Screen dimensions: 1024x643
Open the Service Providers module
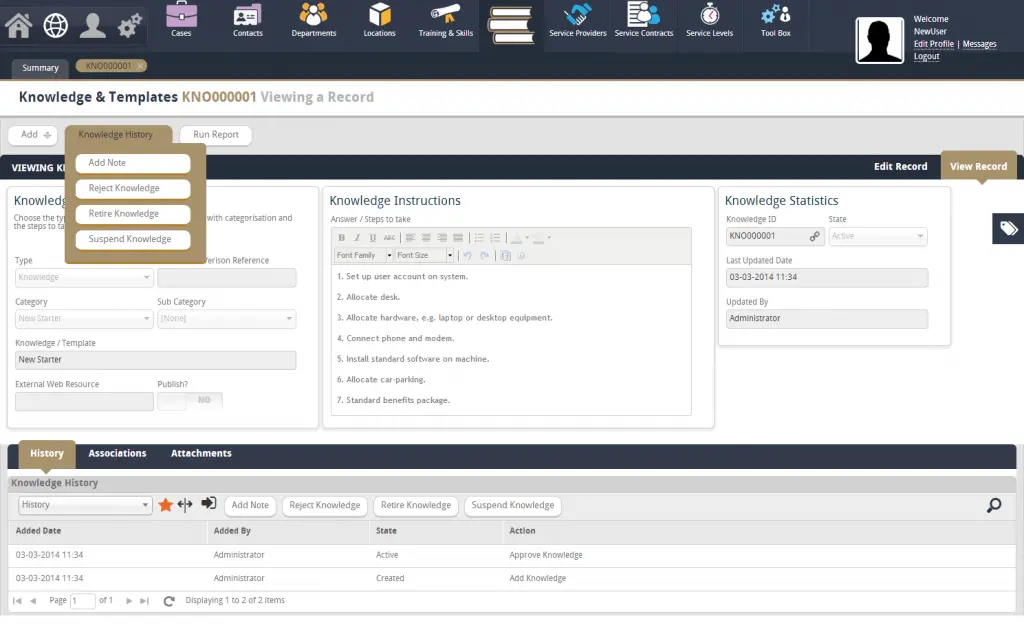[x=577, y=20]
